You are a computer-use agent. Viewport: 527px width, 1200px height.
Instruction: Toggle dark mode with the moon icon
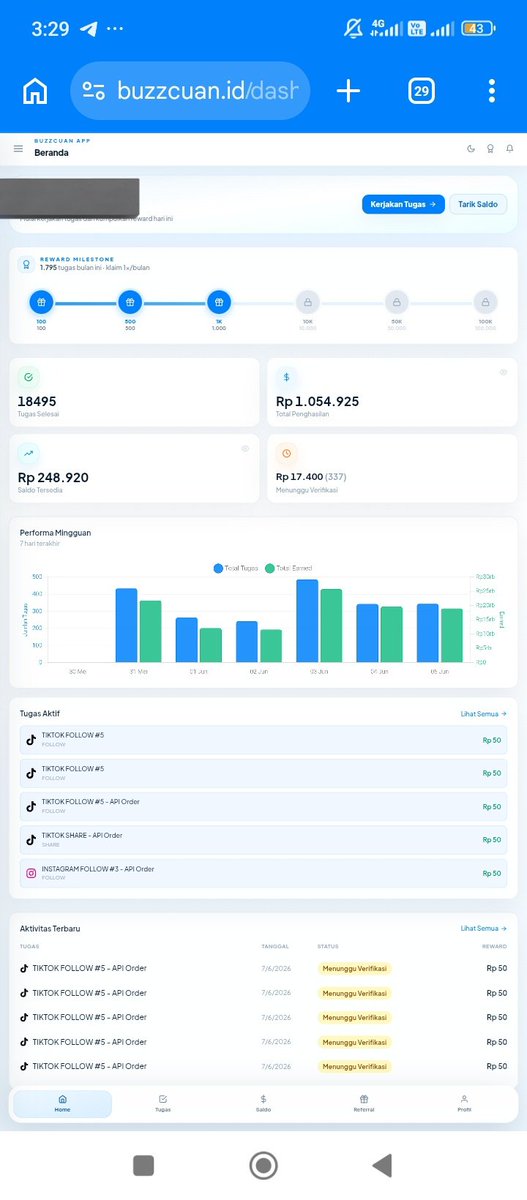[x=471, y=149]
